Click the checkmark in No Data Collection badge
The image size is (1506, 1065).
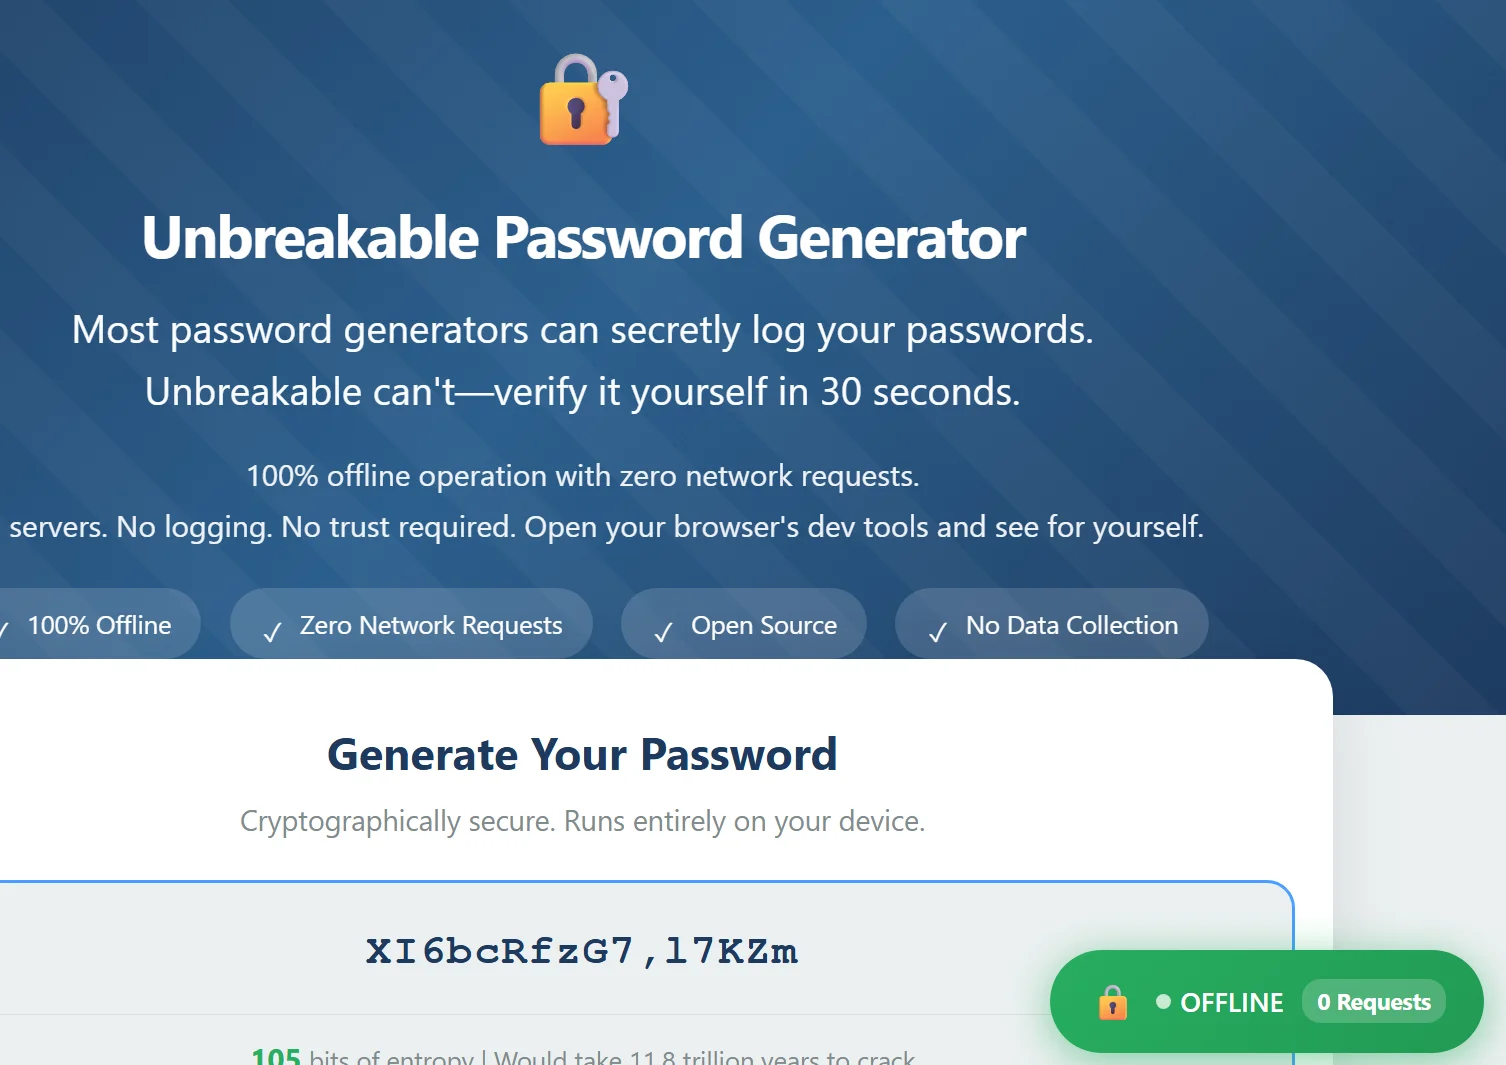coord(936,631)
